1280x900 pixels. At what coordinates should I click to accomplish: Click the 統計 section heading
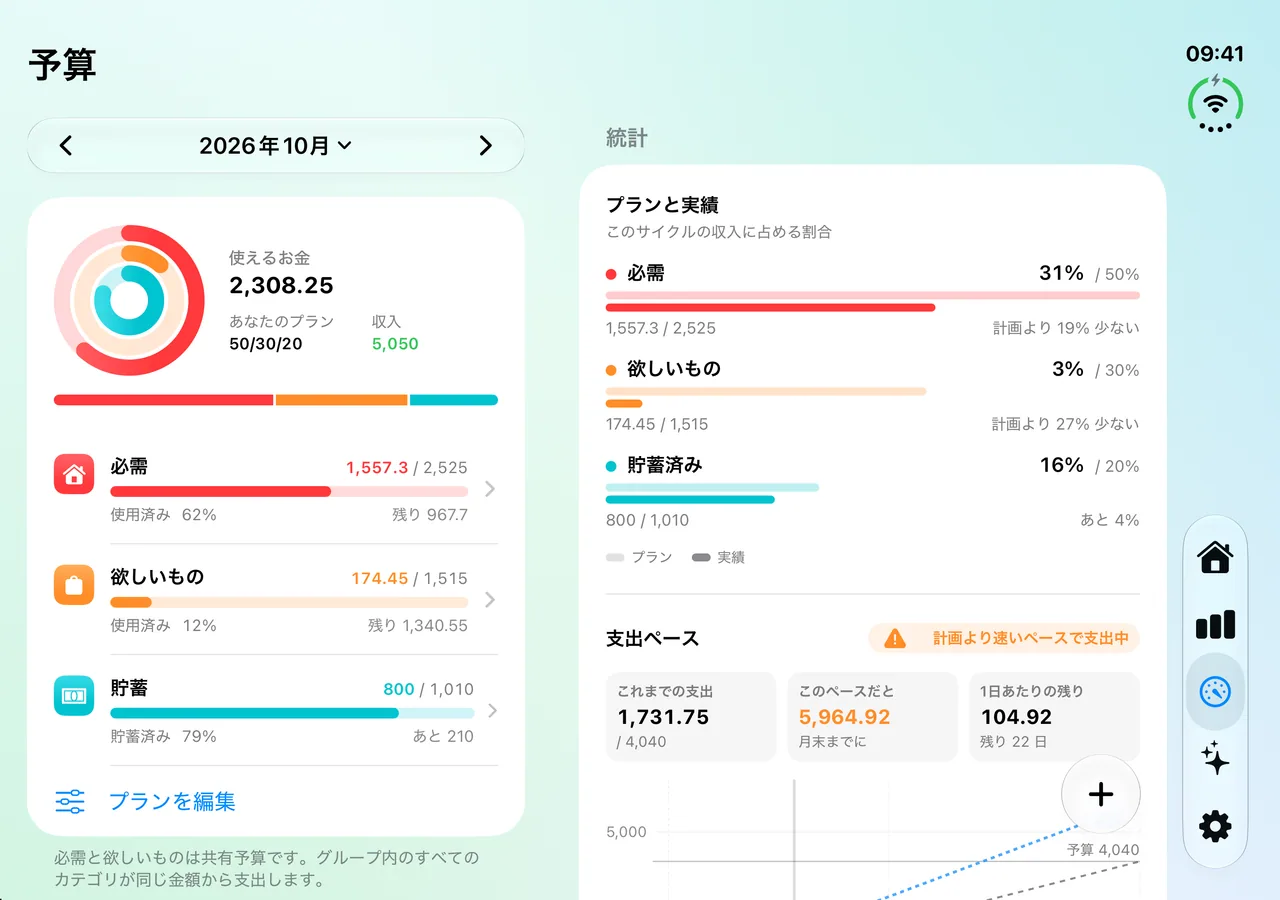click(x=627, y=138)
